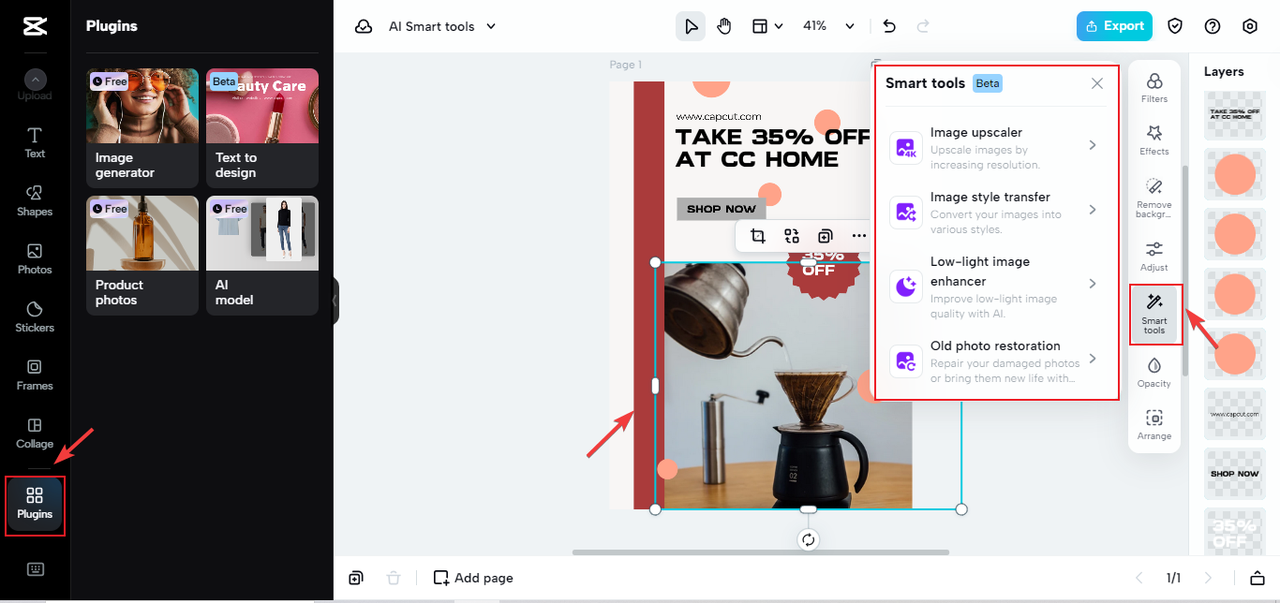Click the crop icon in floating toolbar
The height and width of the screenshot is (603, 1280).
point(758,236)
